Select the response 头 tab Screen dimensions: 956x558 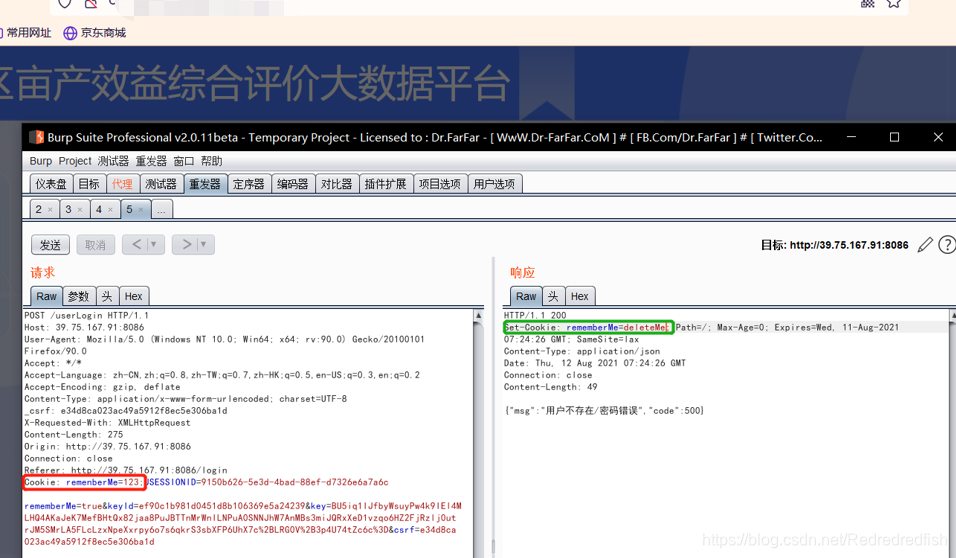[554, 296]
